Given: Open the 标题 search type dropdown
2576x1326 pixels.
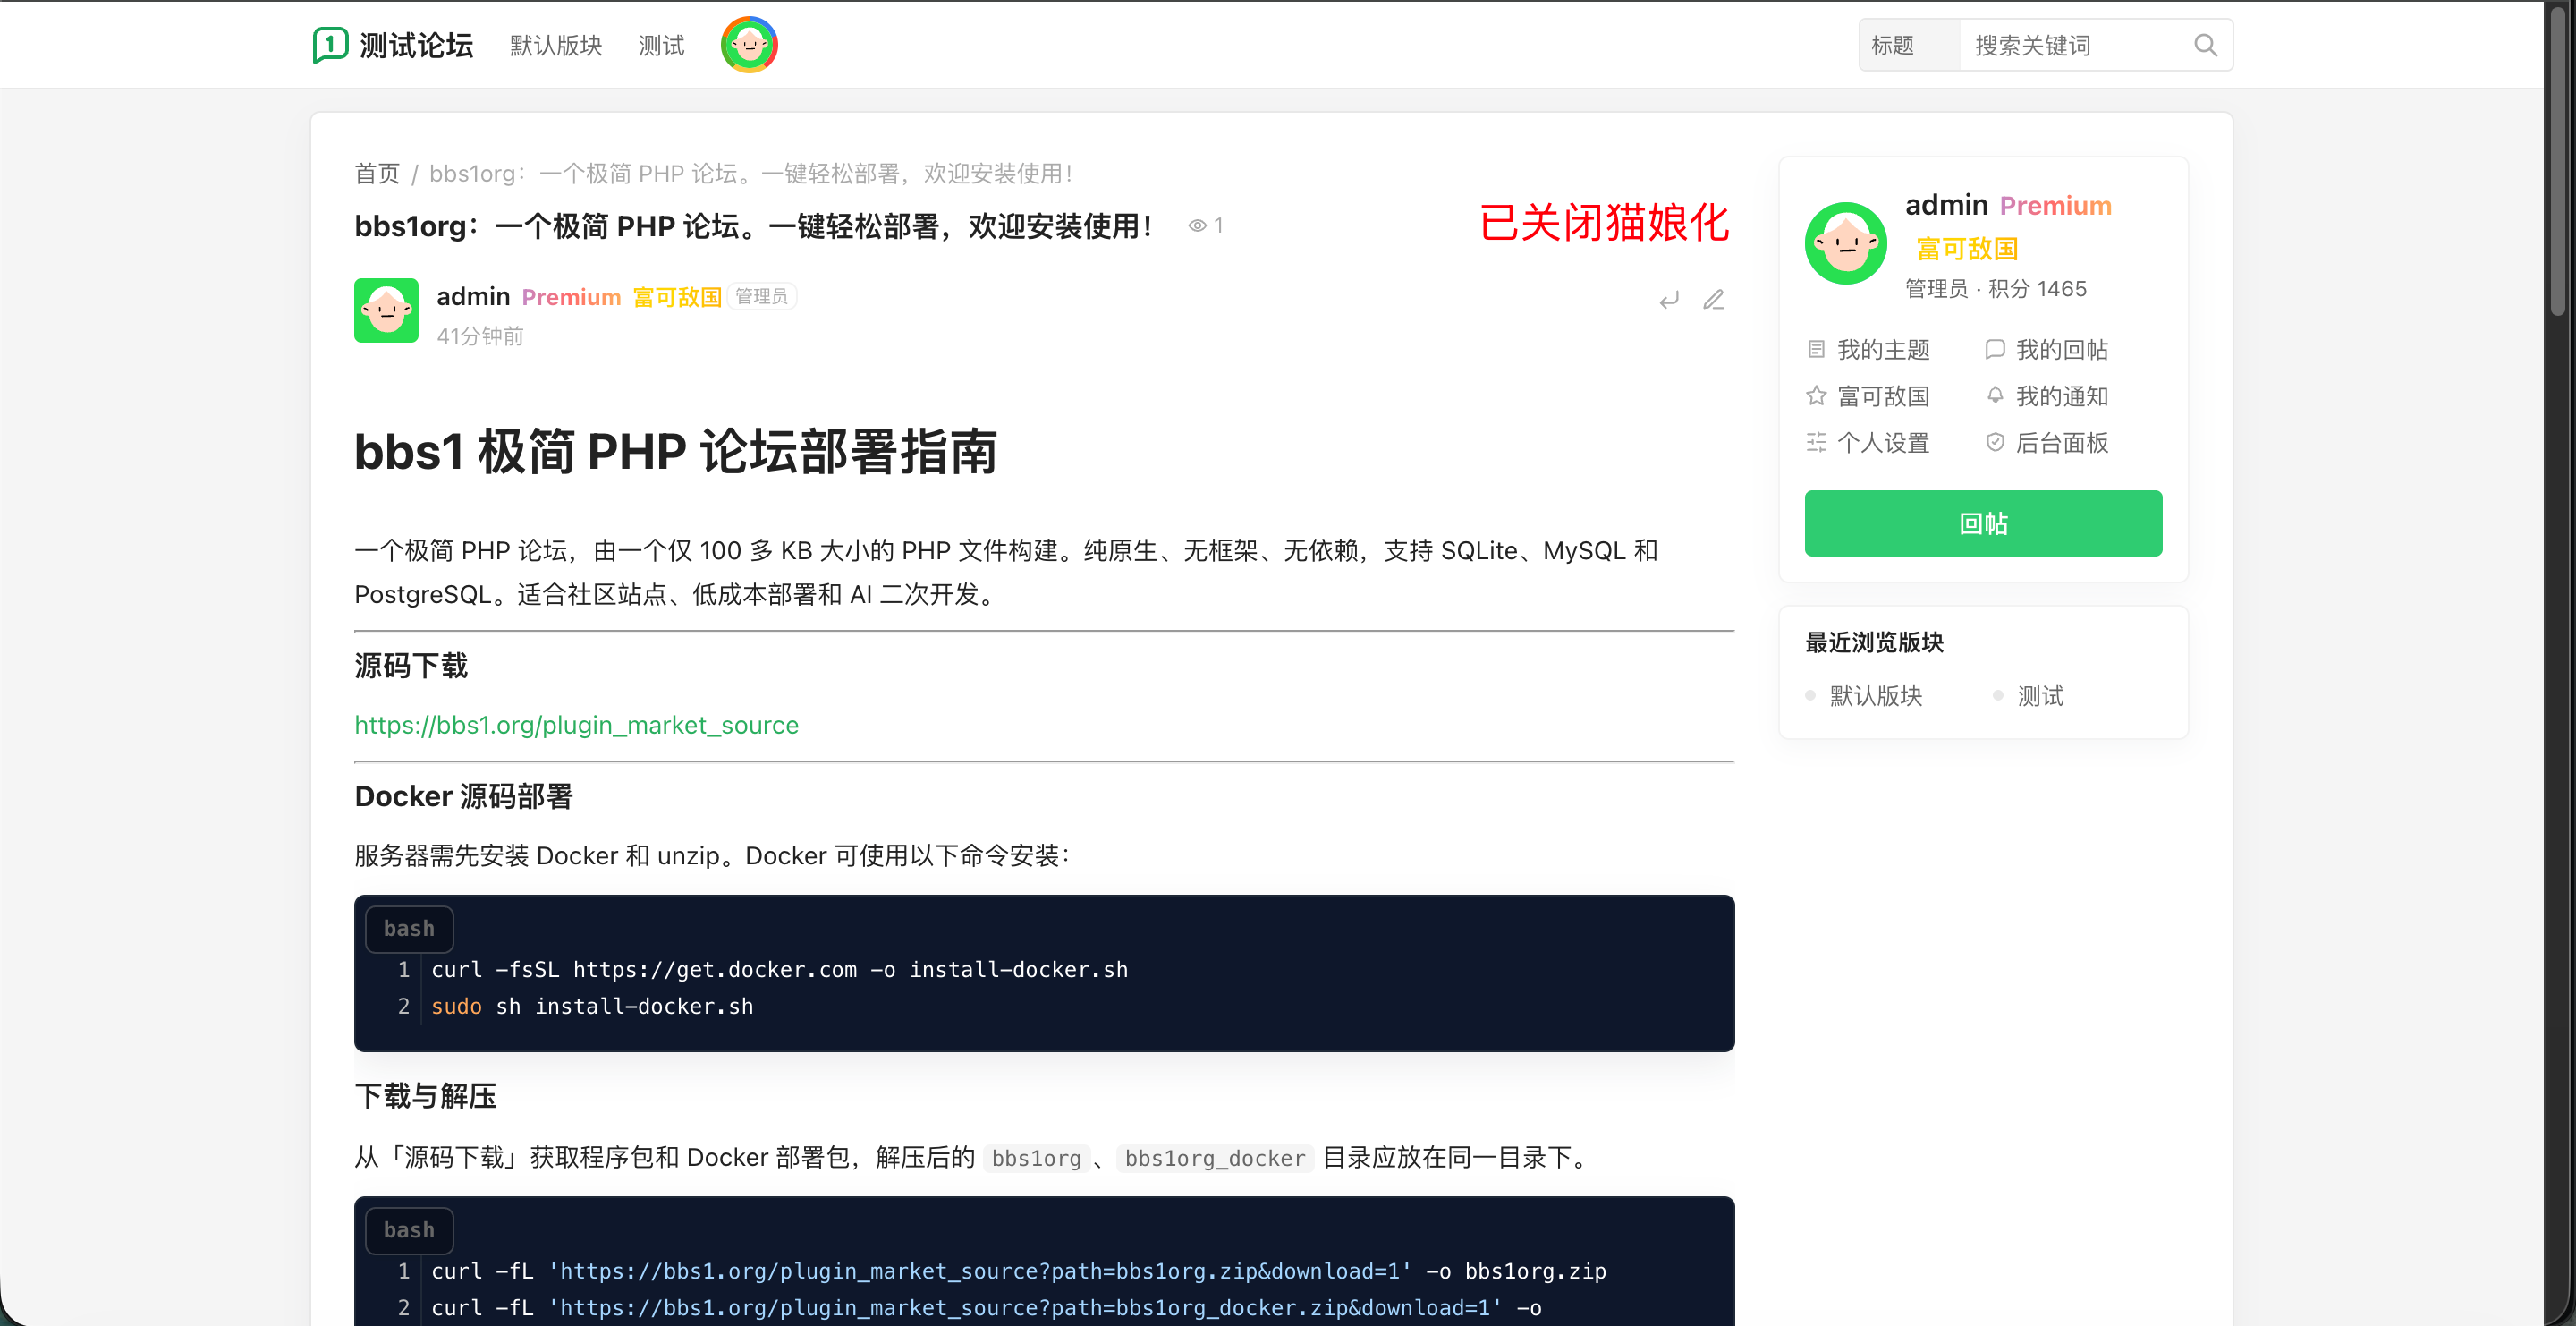Looking at the screenshot, I should 1909,45.
